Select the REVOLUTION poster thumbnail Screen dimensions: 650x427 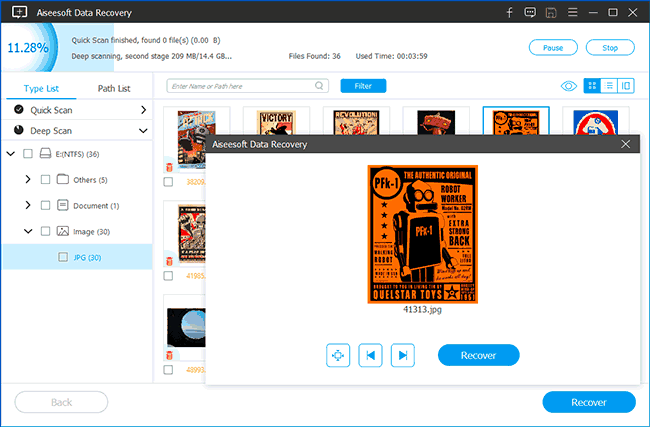(356, 122)
